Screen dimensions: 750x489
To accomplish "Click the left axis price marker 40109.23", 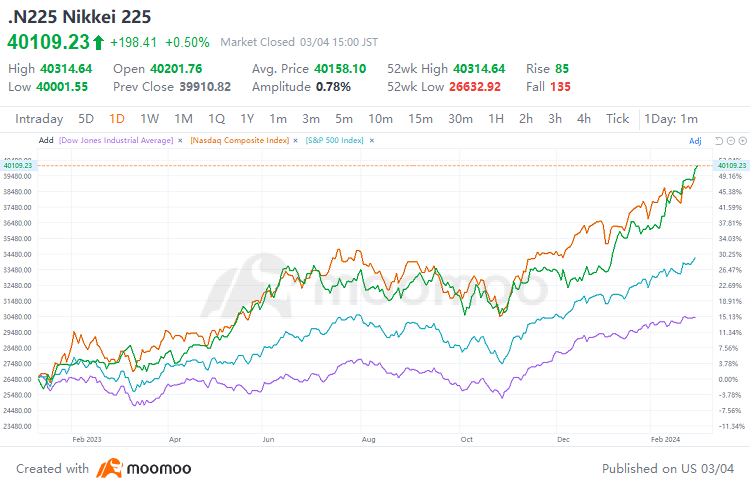I will coord(18,166).
